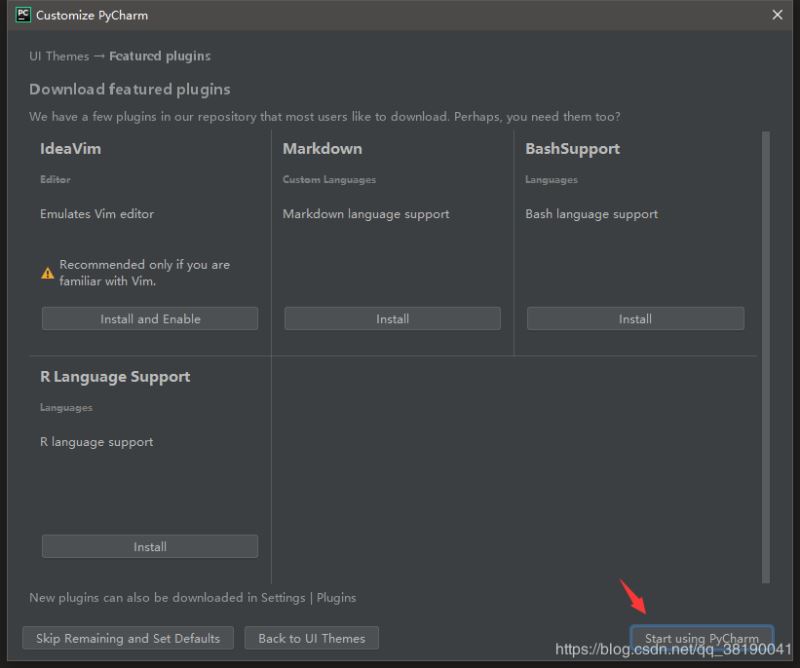Click the PyCharm logo in title bar
This screenshot has height=668, width=800.
[x=23, y=15]
